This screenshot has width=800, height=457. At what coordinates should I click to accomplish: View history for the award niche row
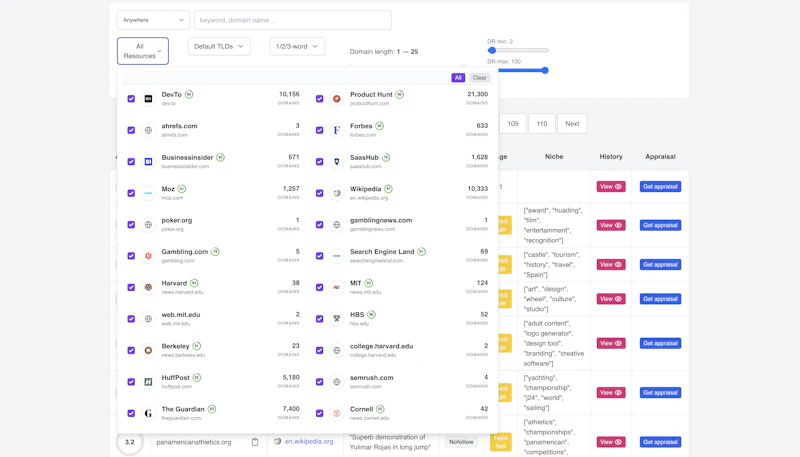[x=611, y=225]
